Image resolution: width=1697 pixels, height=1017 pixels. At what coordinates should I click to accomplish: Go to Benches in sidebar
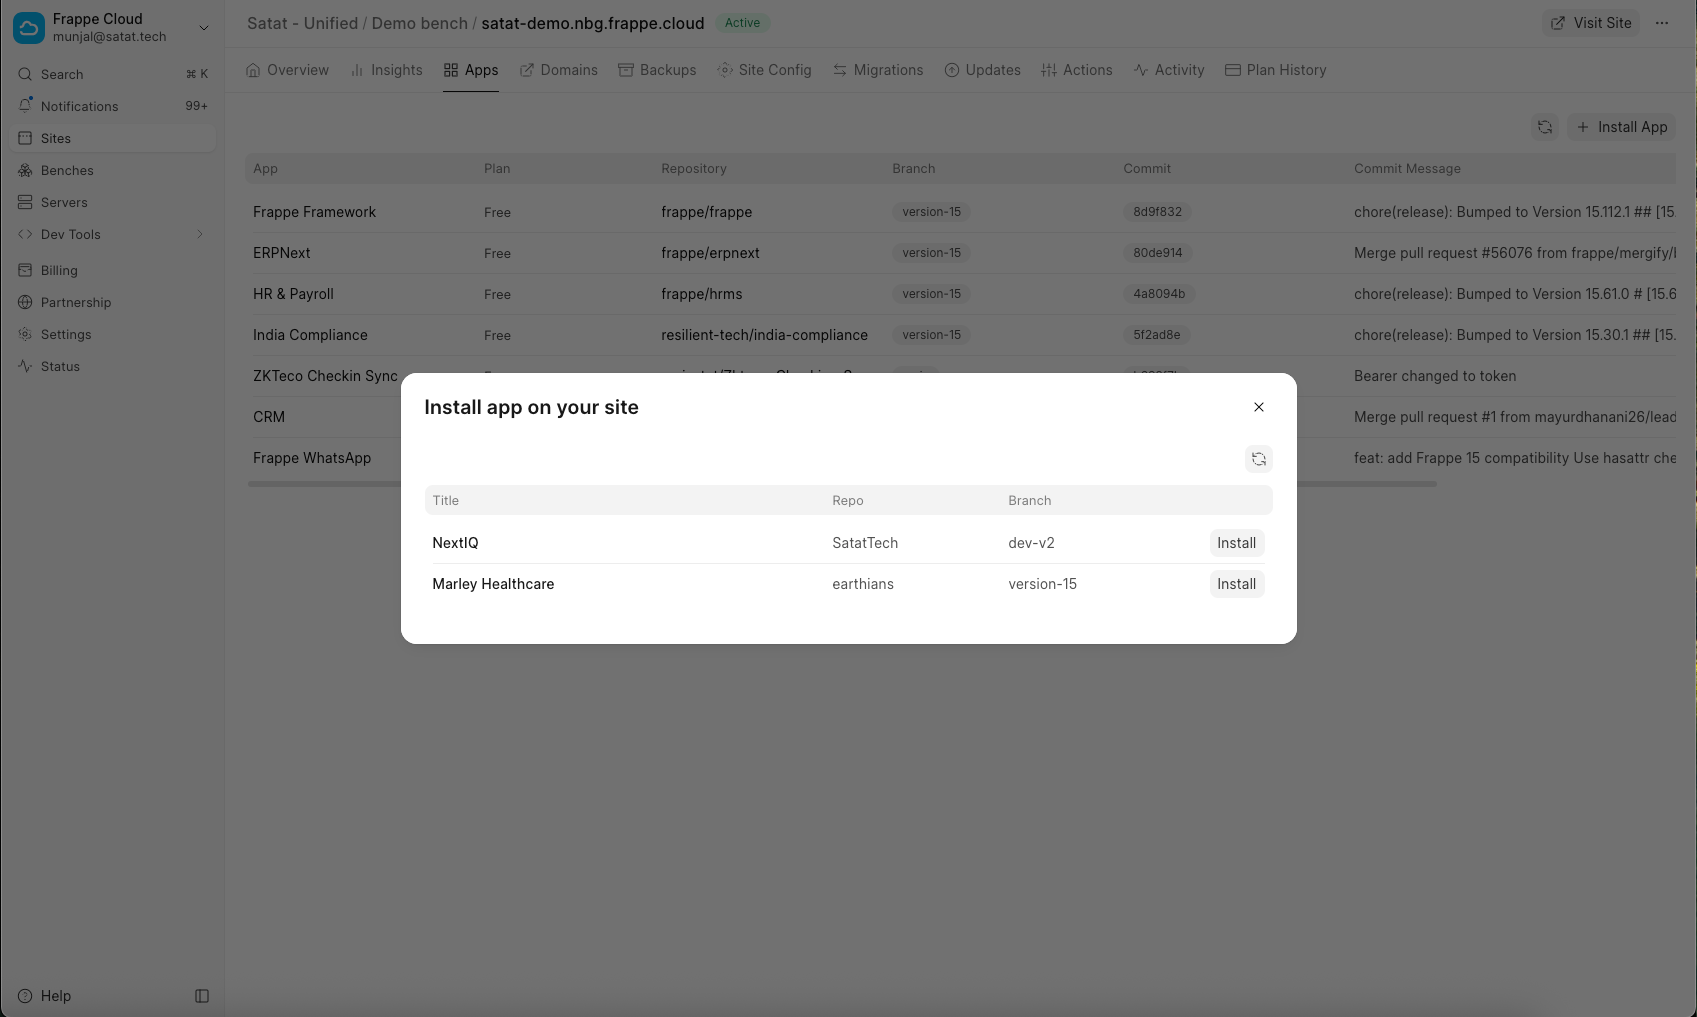[112, 170]
